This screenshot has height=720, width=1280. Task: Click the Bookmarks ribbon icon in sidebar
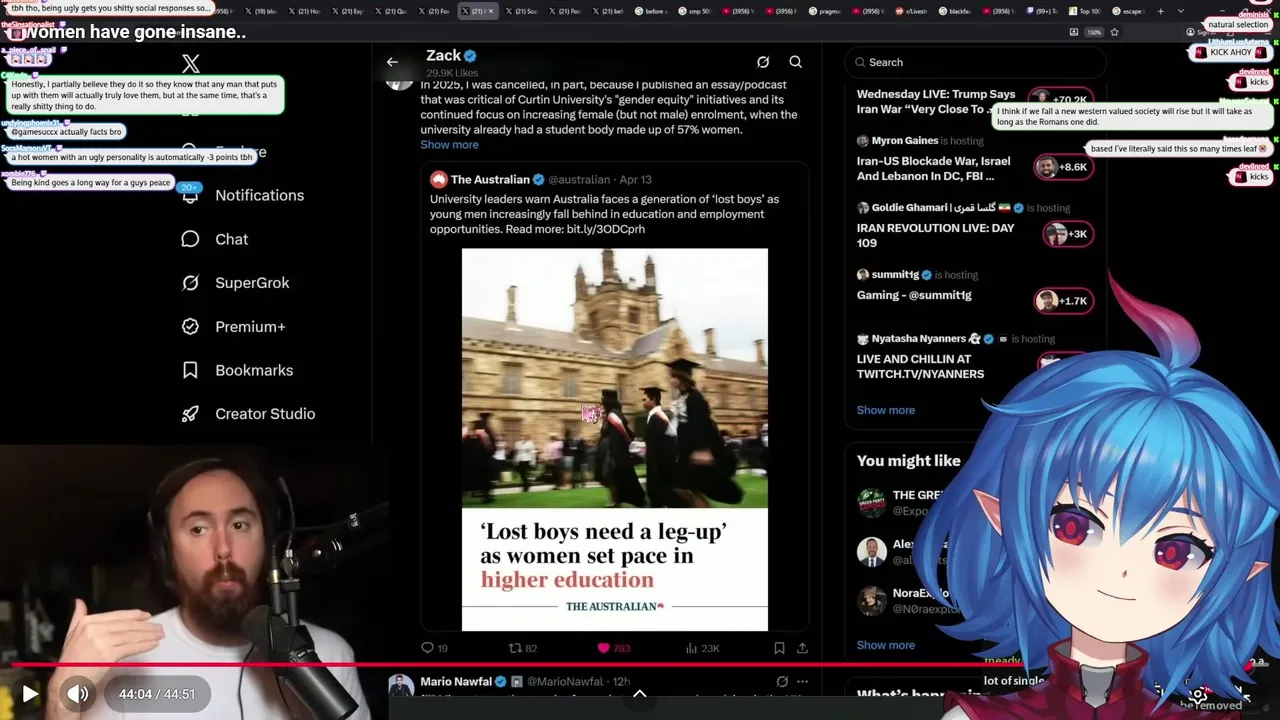click(x=190, y=370)
